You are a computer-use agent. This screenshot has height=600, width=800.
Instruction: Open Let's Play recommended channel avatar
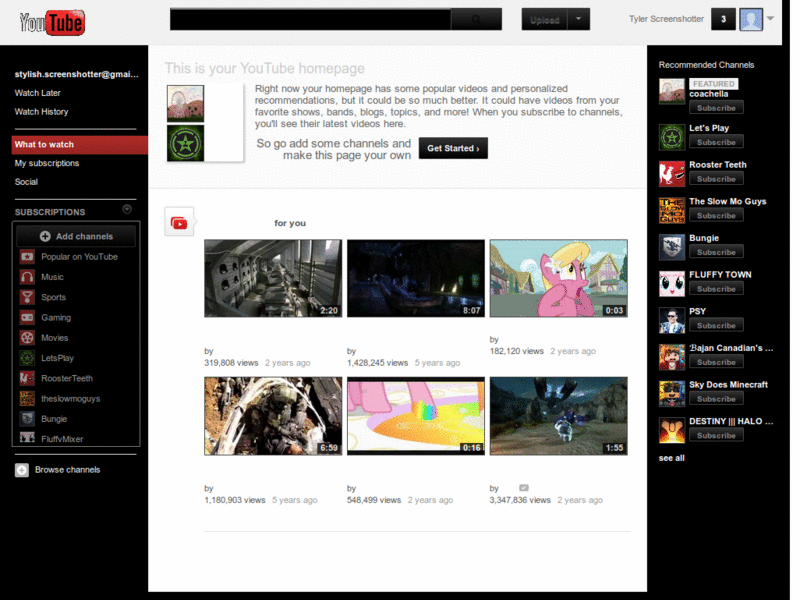click(x=671, y=137)
